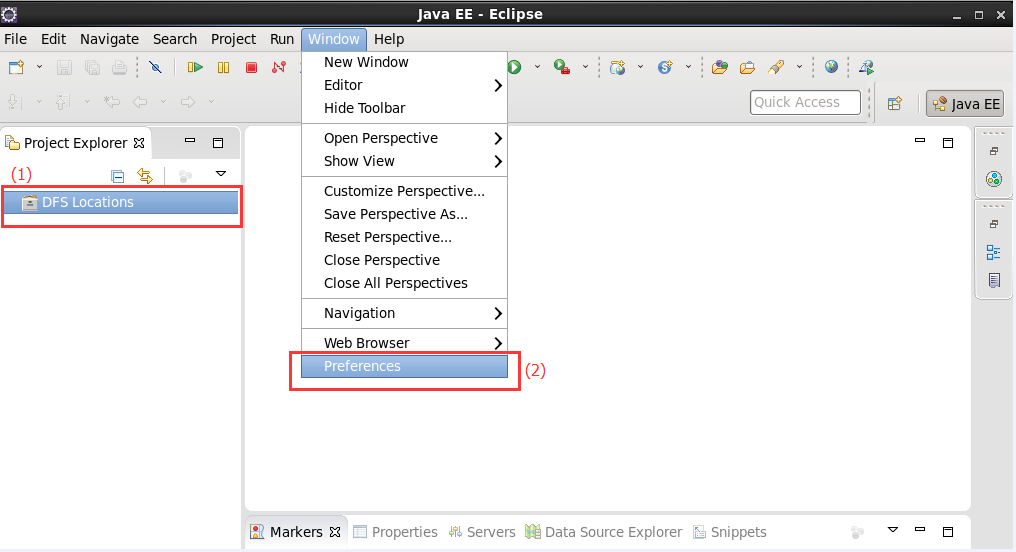Expand the Open Perspective submenu
The height and width of the screenshot is (552, 1016).
404,138
